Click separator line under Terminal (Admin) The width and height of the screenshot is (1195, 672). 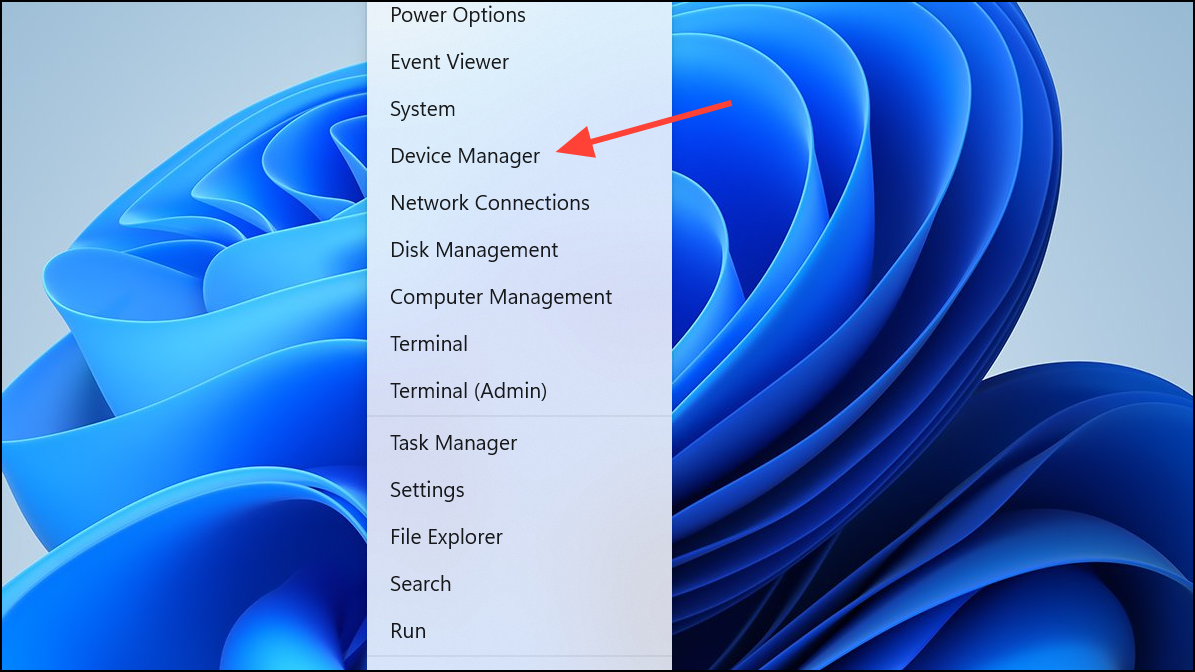coord(519,416)
